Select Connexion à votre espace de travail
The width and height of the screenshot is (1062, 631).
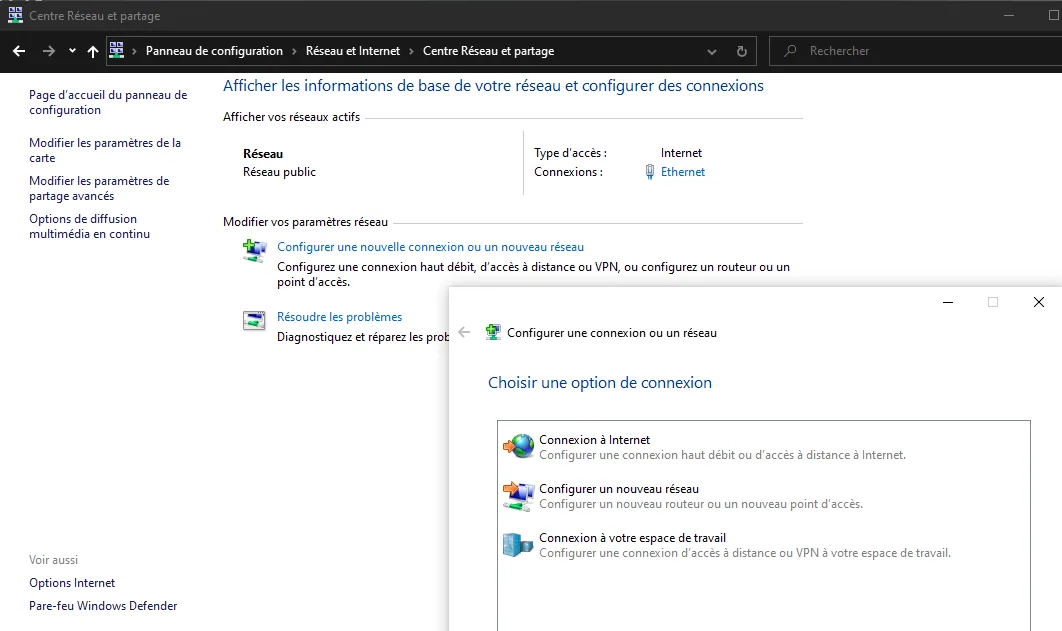763,545
